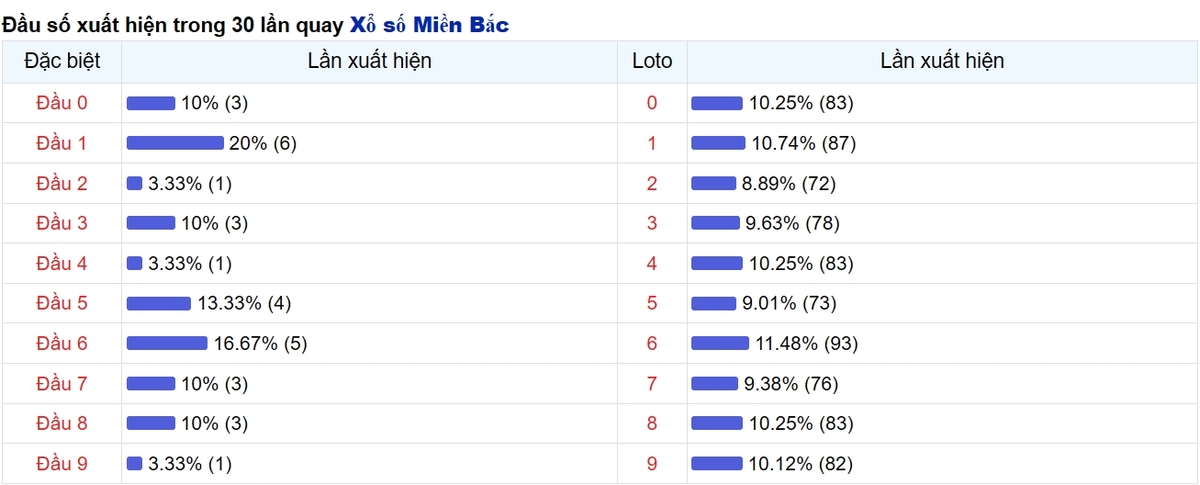
Task: Click the 13.33% (4) bar for Đầu 5
Action: (159, 303)
